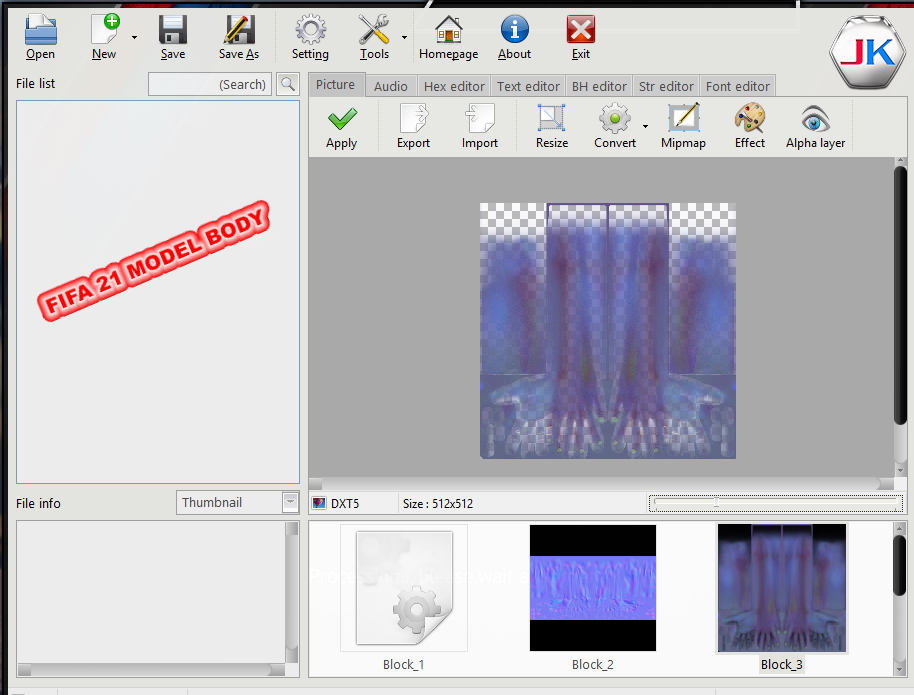The height and width of the screenshot is (695, 914).
Task: Click the picture preview horizontal scrollbar
Action: click(x=601, y=483)
